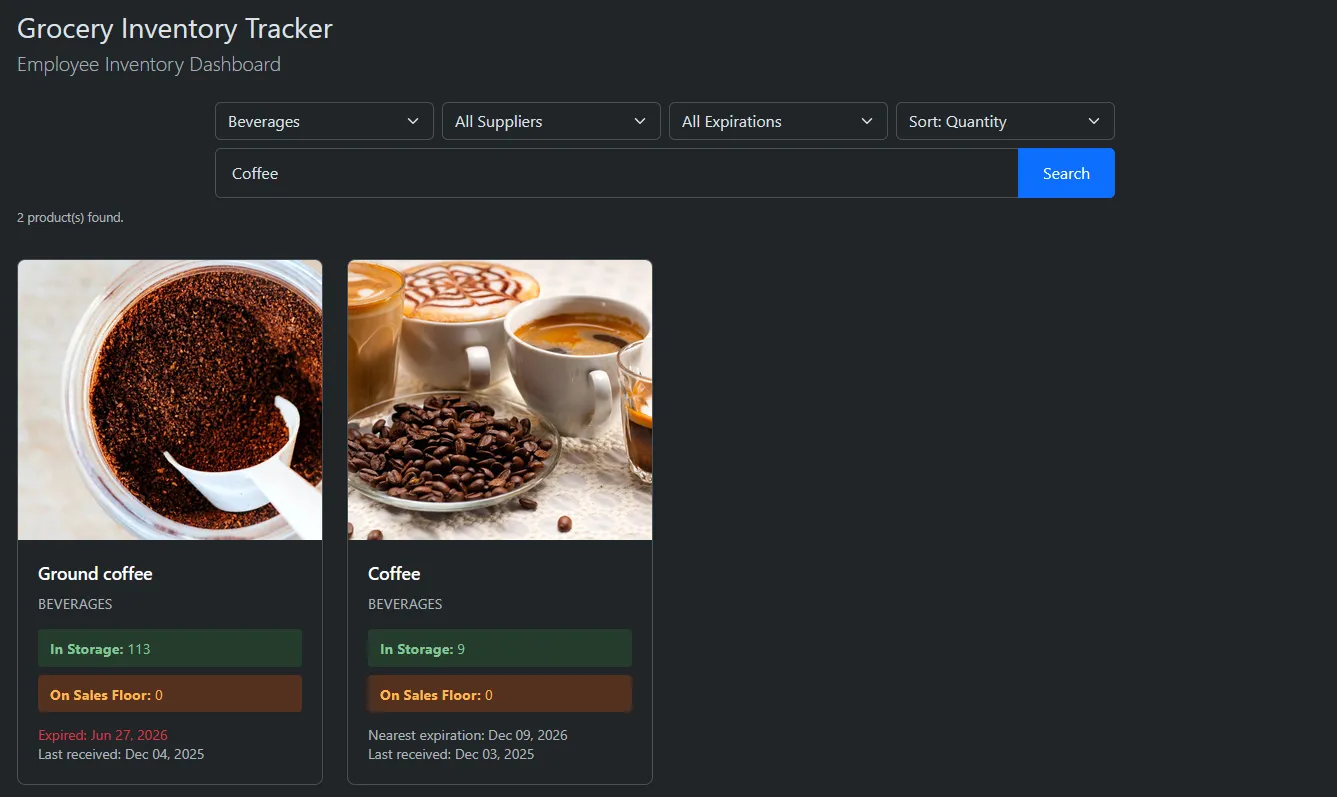Click the Ground coffee product image

170,400
